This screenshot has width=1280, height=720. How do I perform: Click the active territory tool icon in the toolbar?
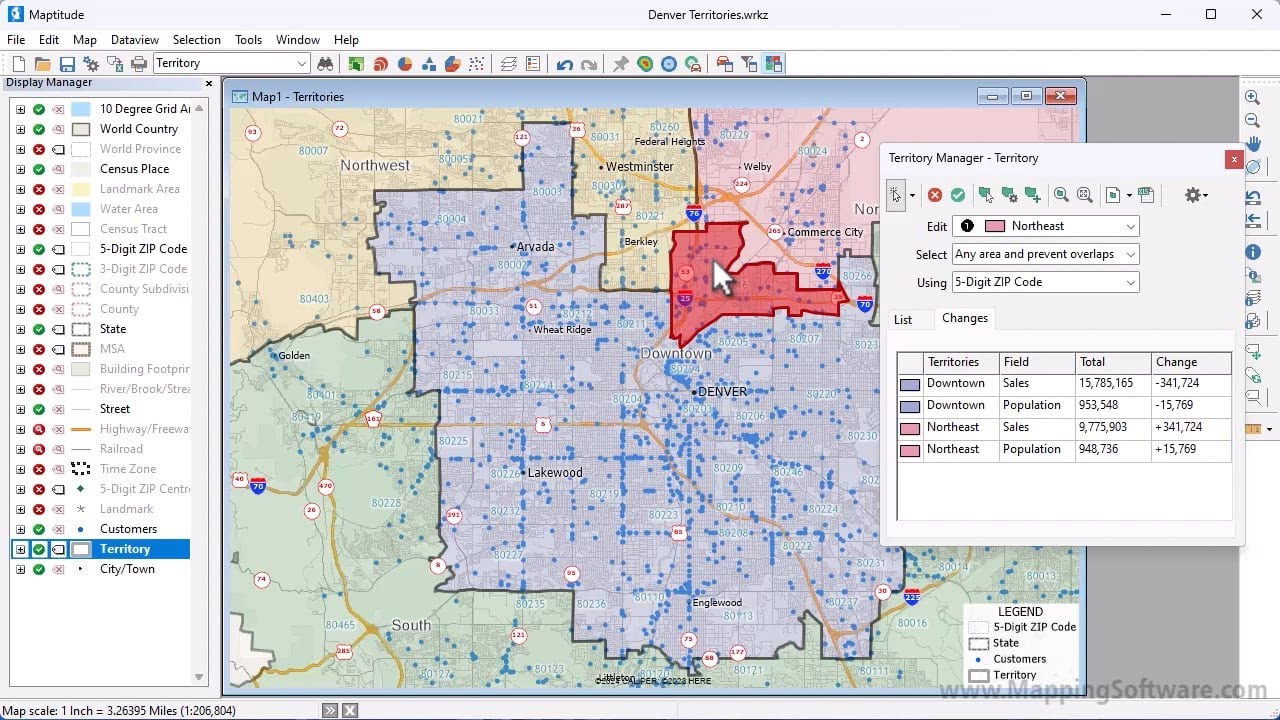click(x=773, y=64)
